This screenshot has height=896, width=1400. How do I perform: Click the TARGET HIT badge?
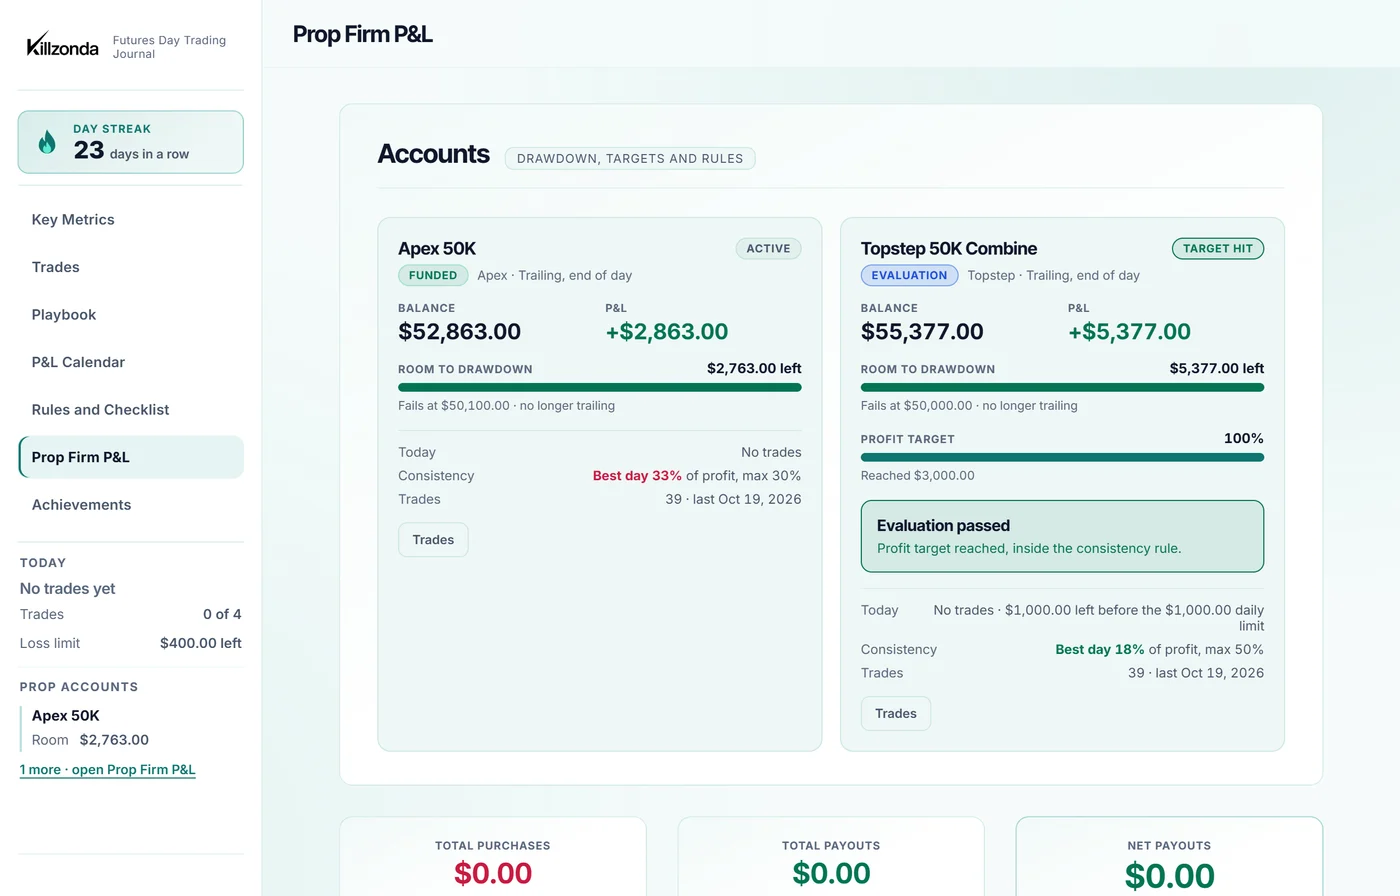pyautogui.click(x=1218, y=249)
